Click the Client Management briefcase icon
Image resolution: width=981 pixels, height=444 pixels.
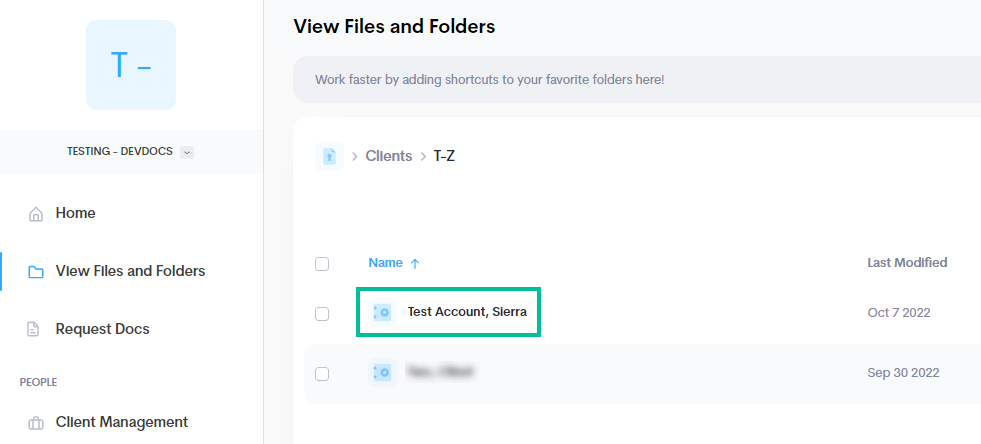[x=36, y=423]
